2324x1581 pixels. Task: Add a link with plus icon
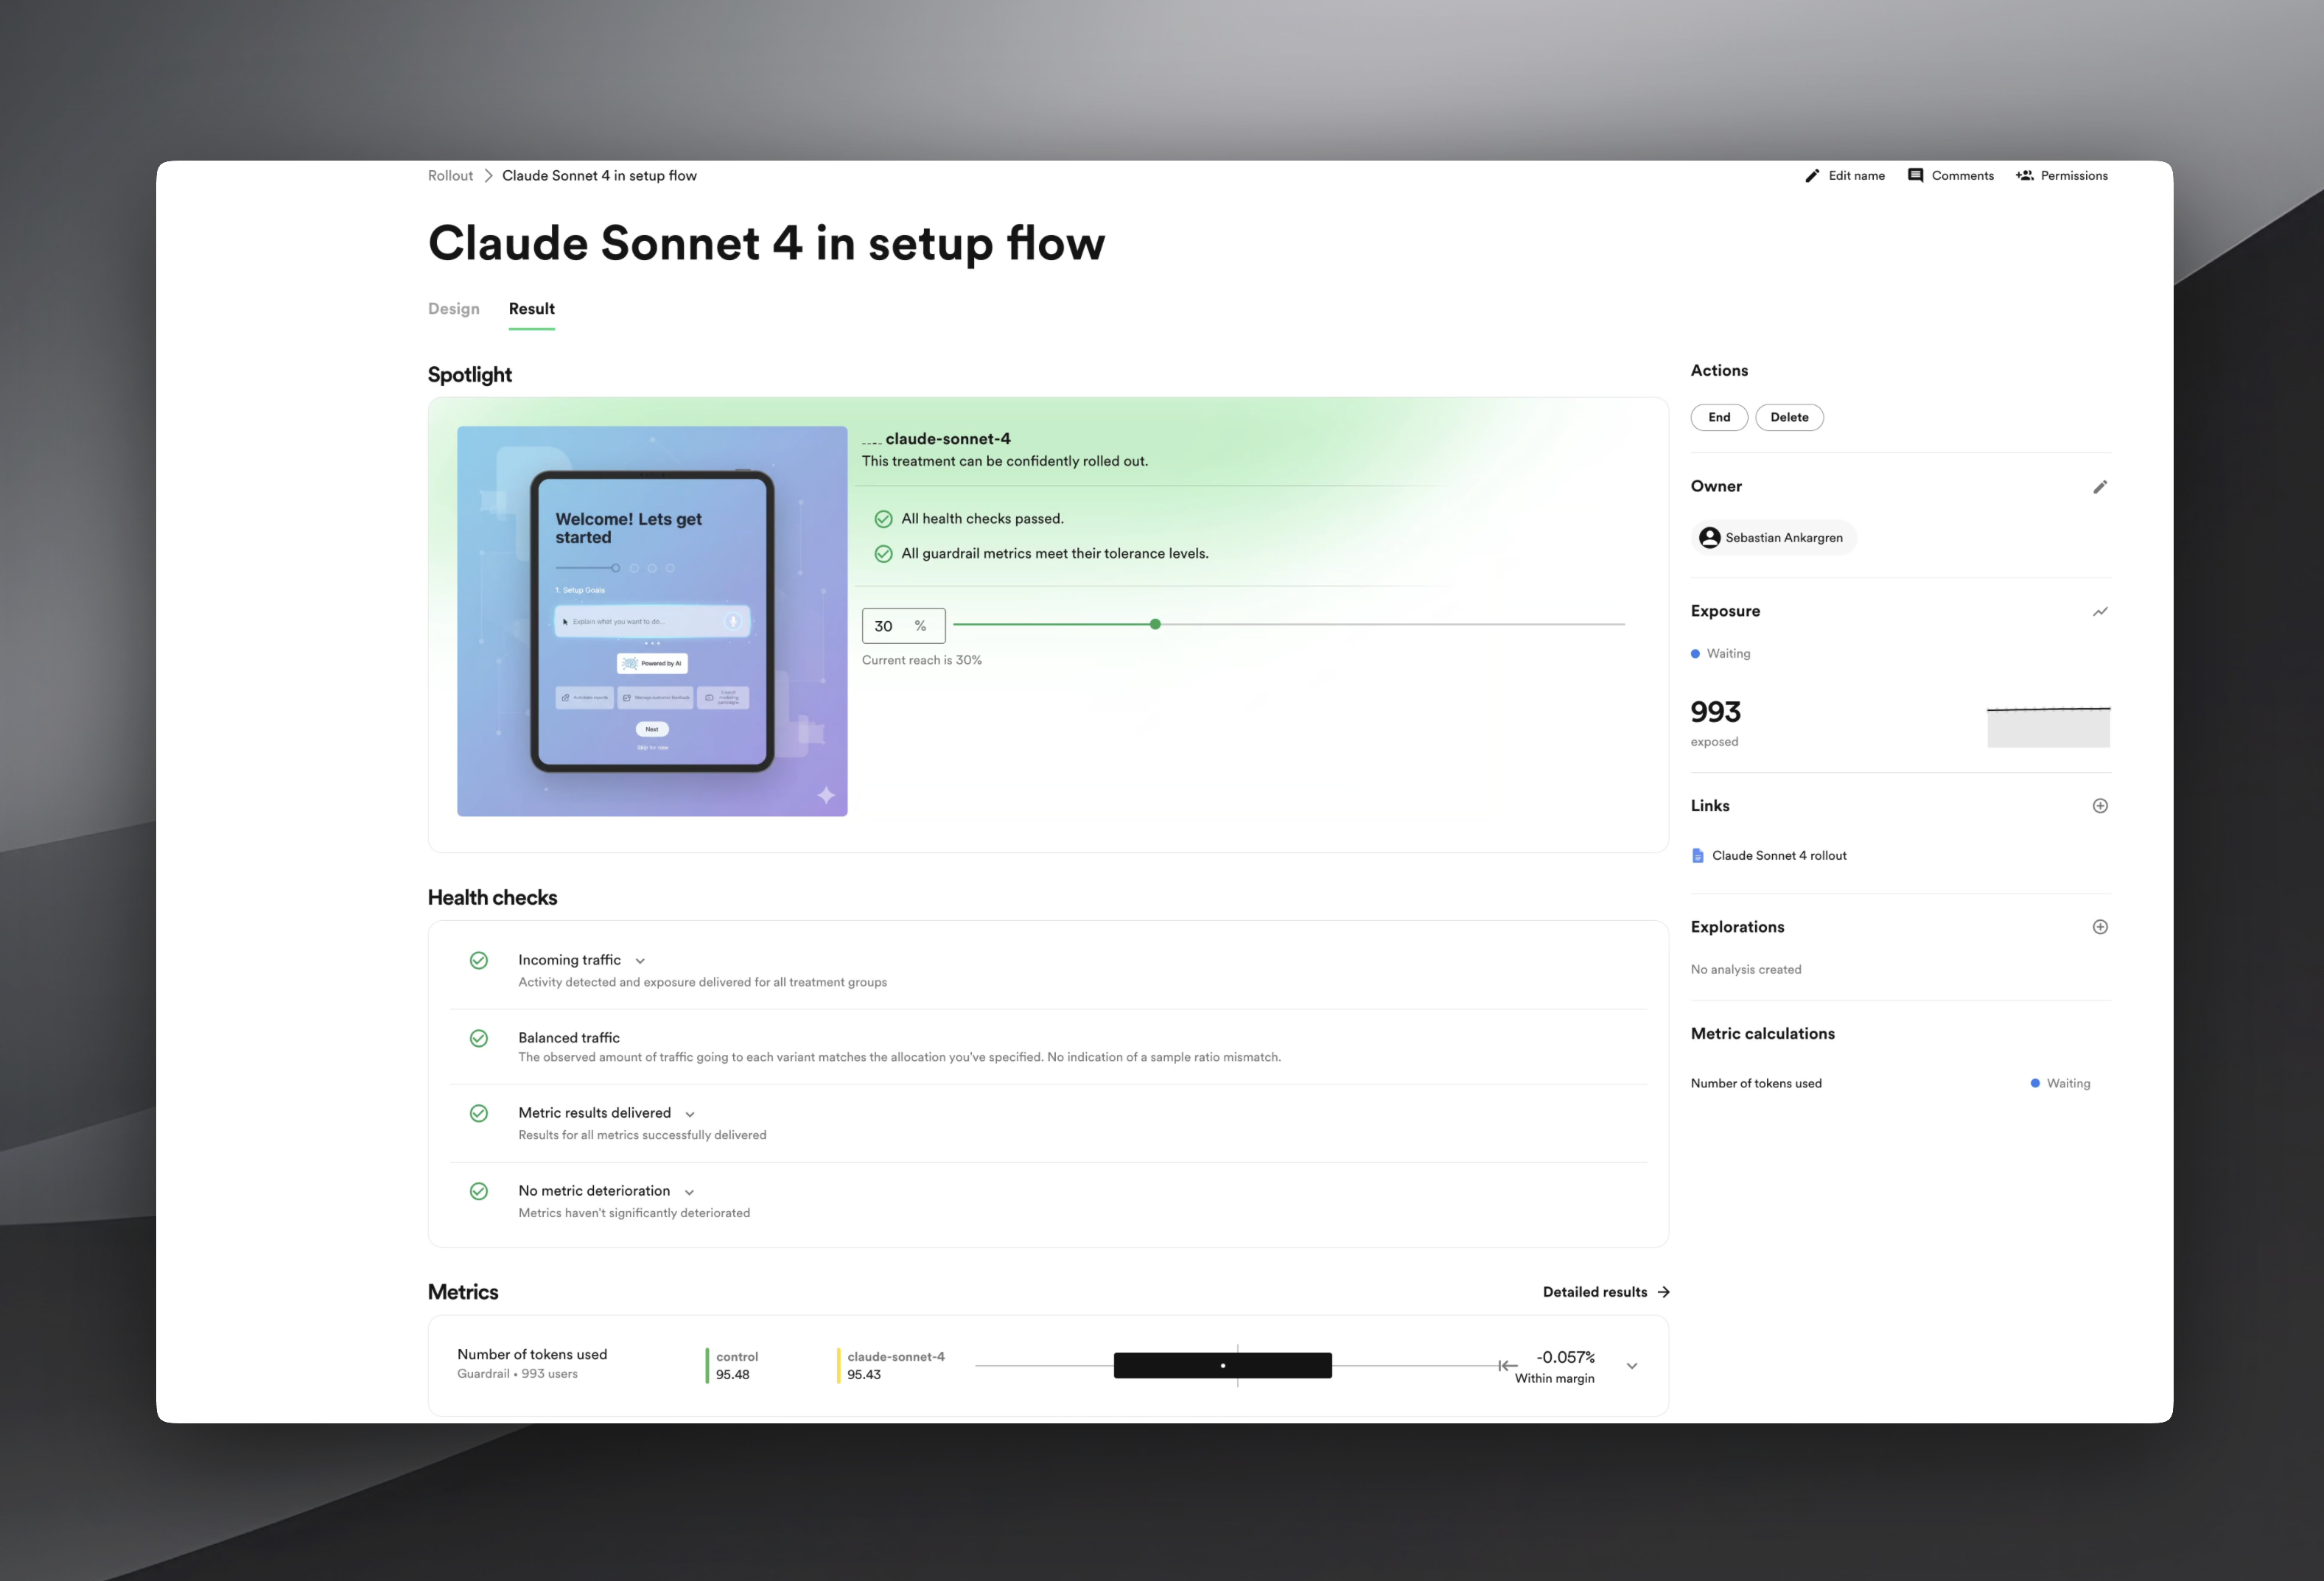[x=2100, y=806]
